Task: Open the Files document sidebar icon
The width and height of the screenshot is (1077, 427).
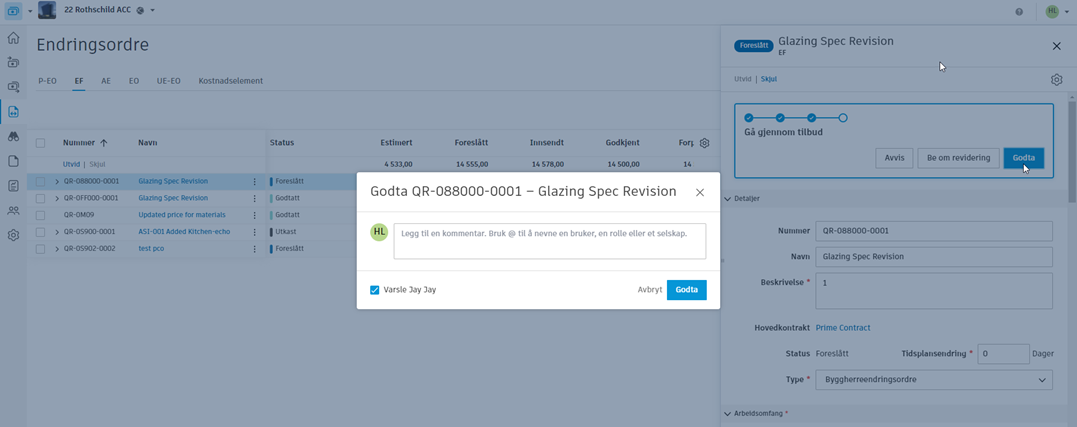Action: coord(13,161)
